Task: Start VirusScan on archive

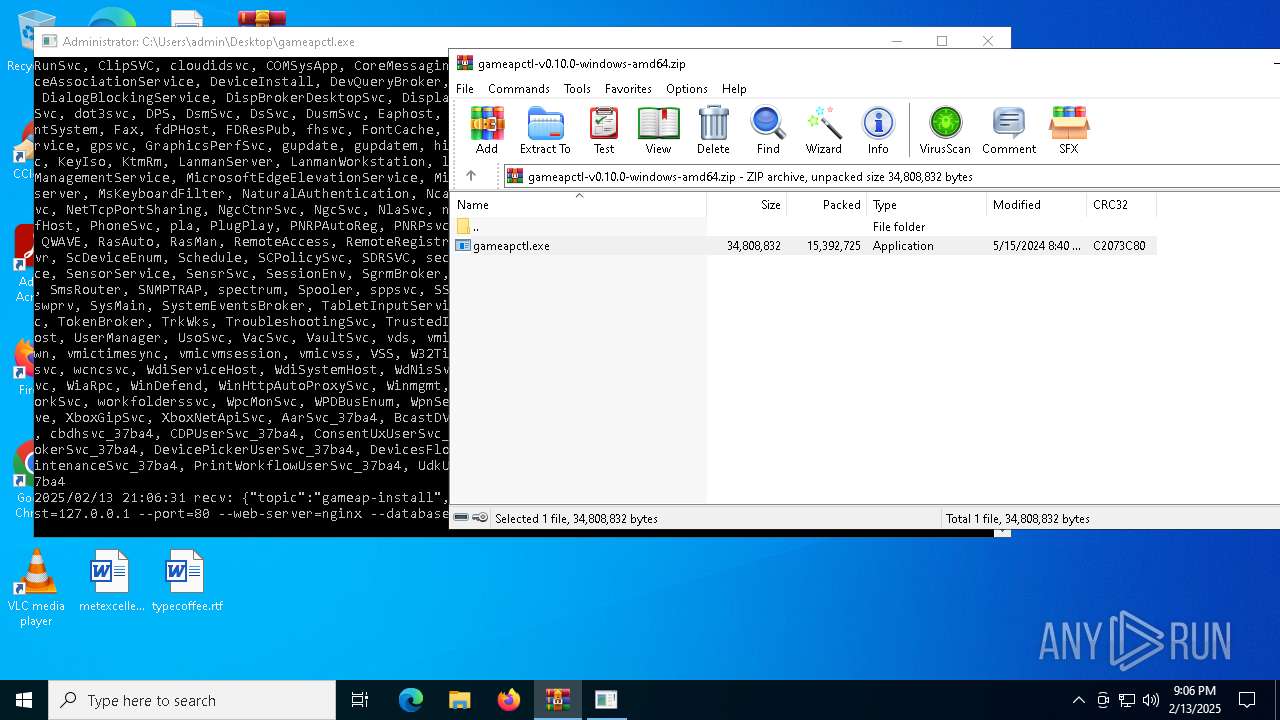Action: coord(945,130)
